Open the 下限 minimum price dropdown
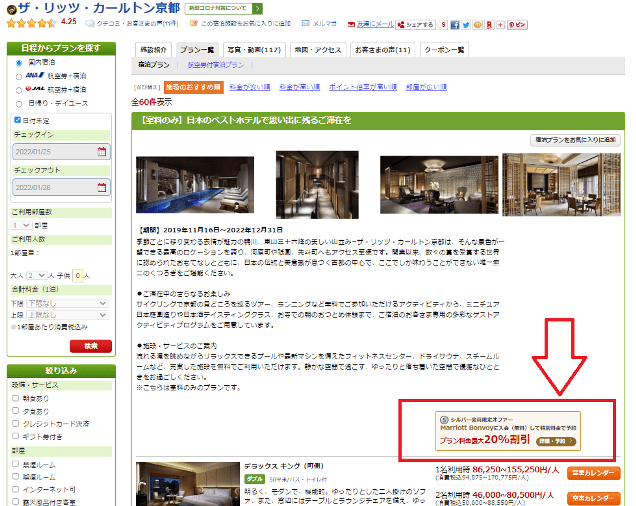The height and width of the screenshot is (506, 636). click(67, 304)
